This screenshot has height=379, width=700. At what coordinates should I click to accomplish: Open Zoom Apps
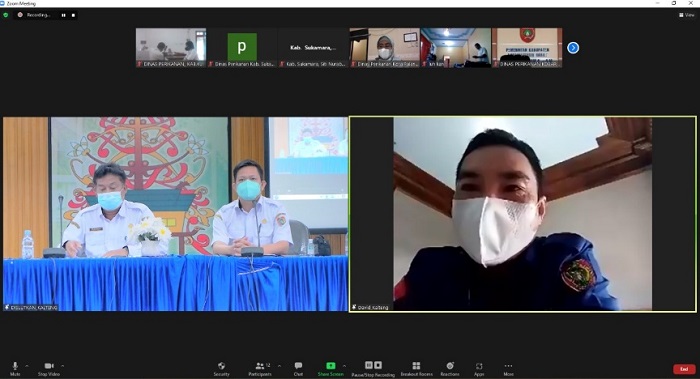(479, 369)
